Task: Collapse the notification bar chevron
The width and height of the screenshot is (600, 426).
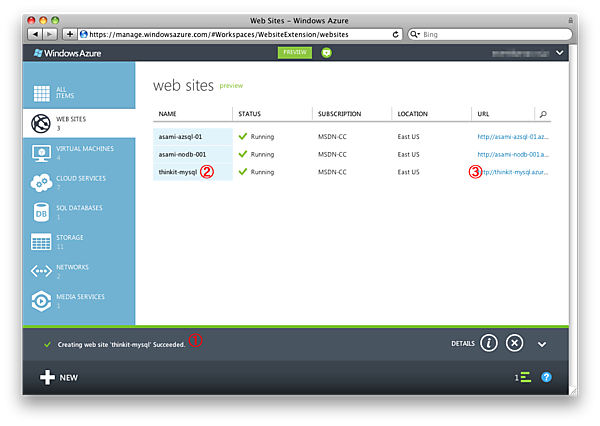Action: [542, 344]
